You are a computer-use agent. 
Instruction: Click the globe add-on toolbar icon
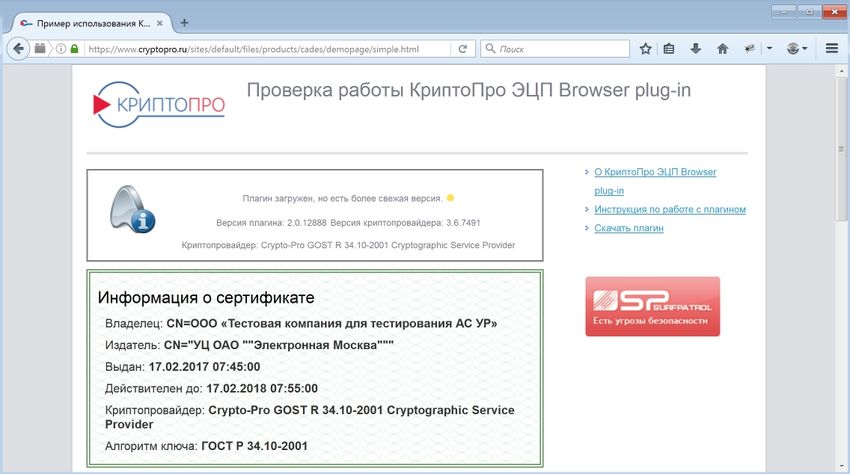coord(793,49)
